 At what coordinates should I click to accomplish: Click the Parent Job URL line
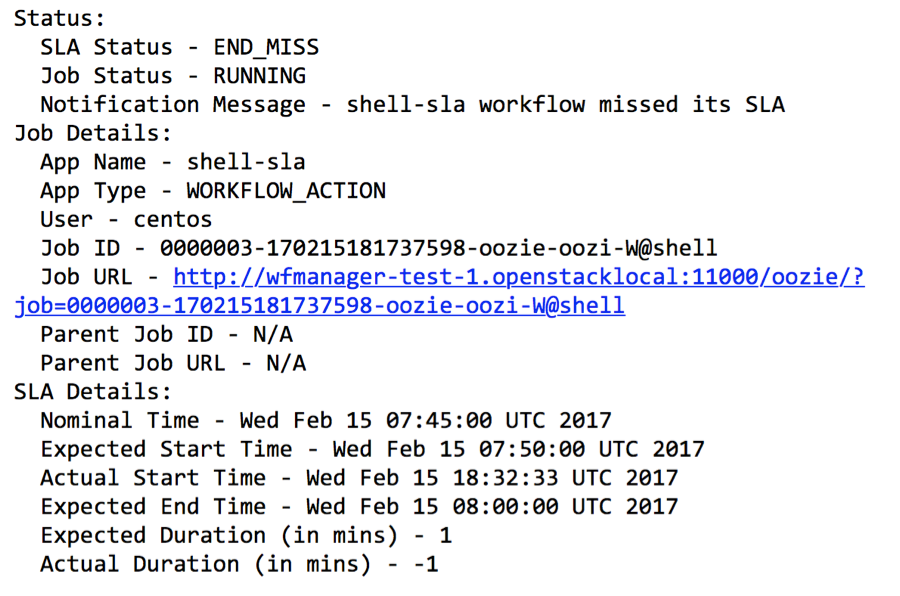[x=172, y=363]
